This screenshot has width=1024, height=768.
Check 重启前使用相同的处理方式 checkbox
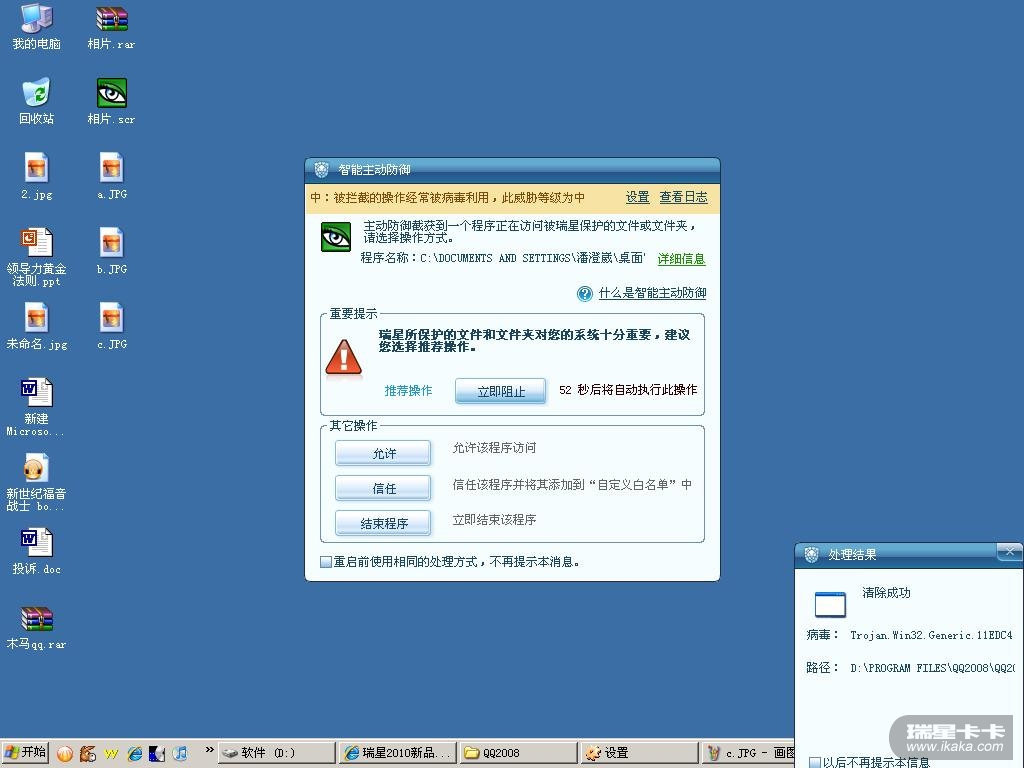click(x=326, y=562)
